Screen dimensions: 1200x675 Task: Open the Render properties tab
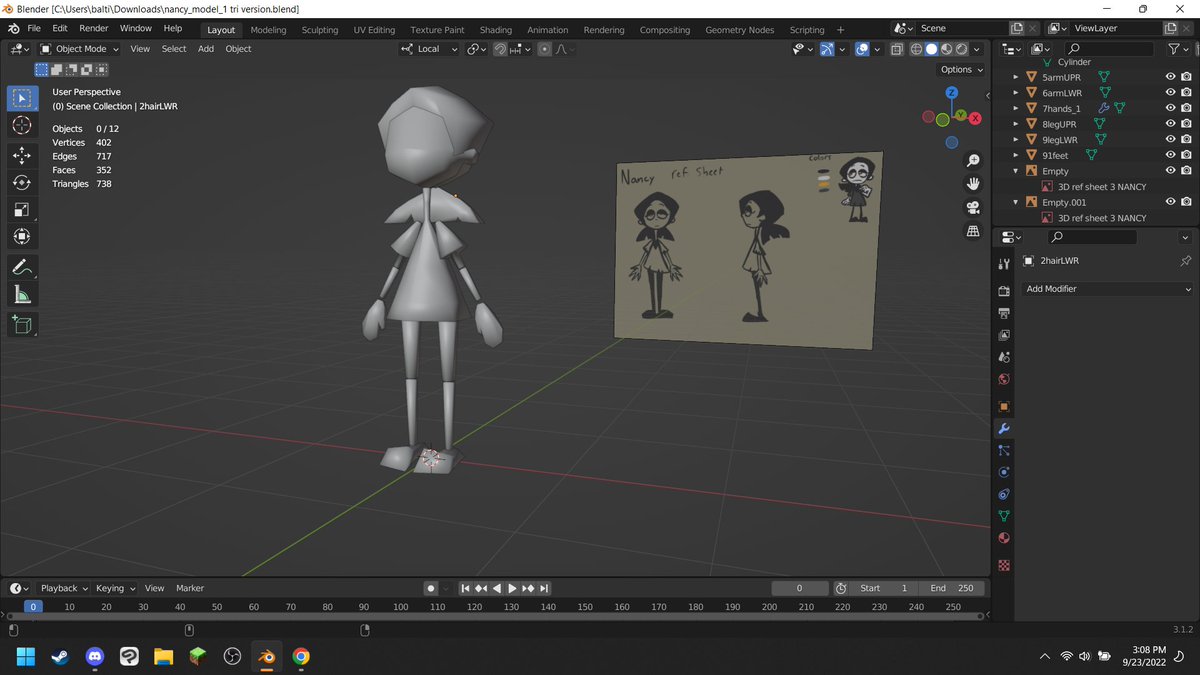(x=1004, y=291)
